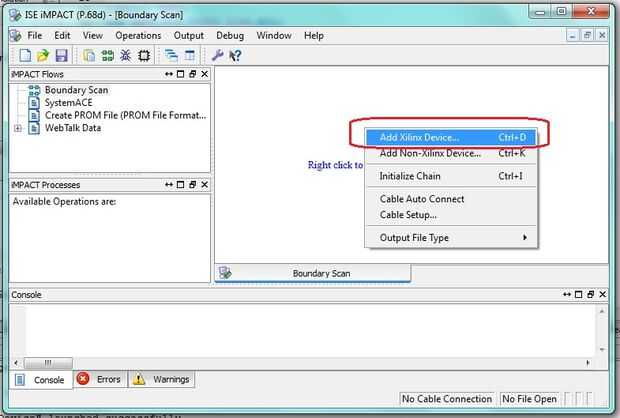Image resolution: width=620 pixels, height=418 pixels.
Task: Open the Output menu
Action: pos(189,36)
